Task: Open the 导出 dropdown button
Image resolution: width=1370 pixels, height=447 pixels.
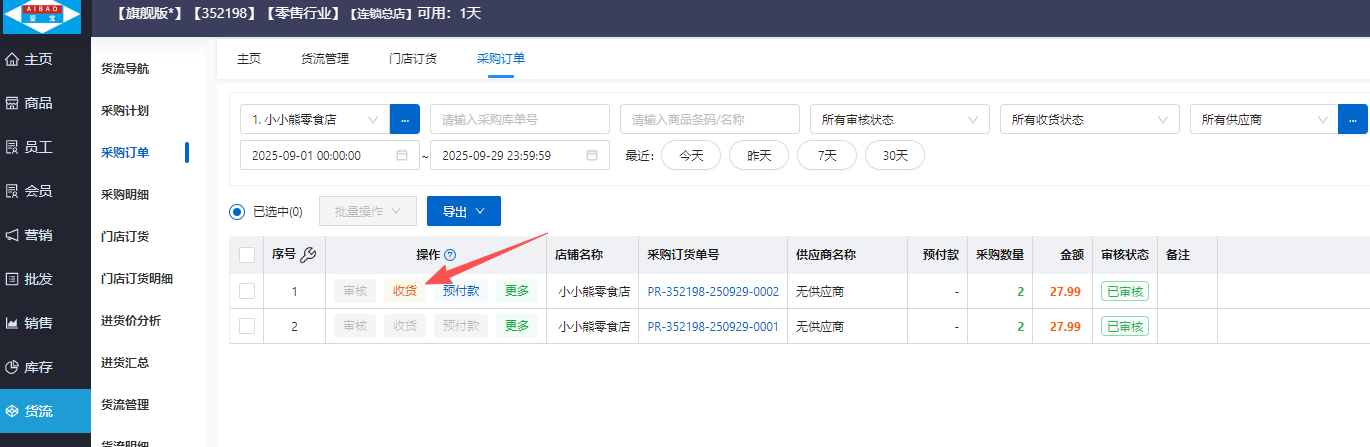Action: point(463,211)
